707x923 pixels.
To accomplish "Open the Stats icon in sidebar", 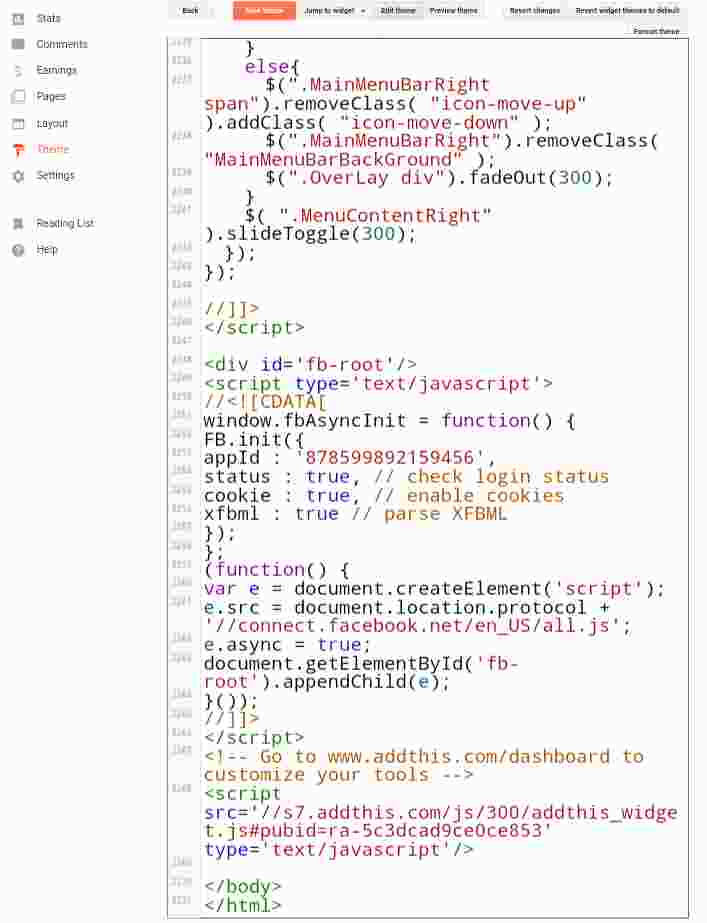I will tap(18, 19).
